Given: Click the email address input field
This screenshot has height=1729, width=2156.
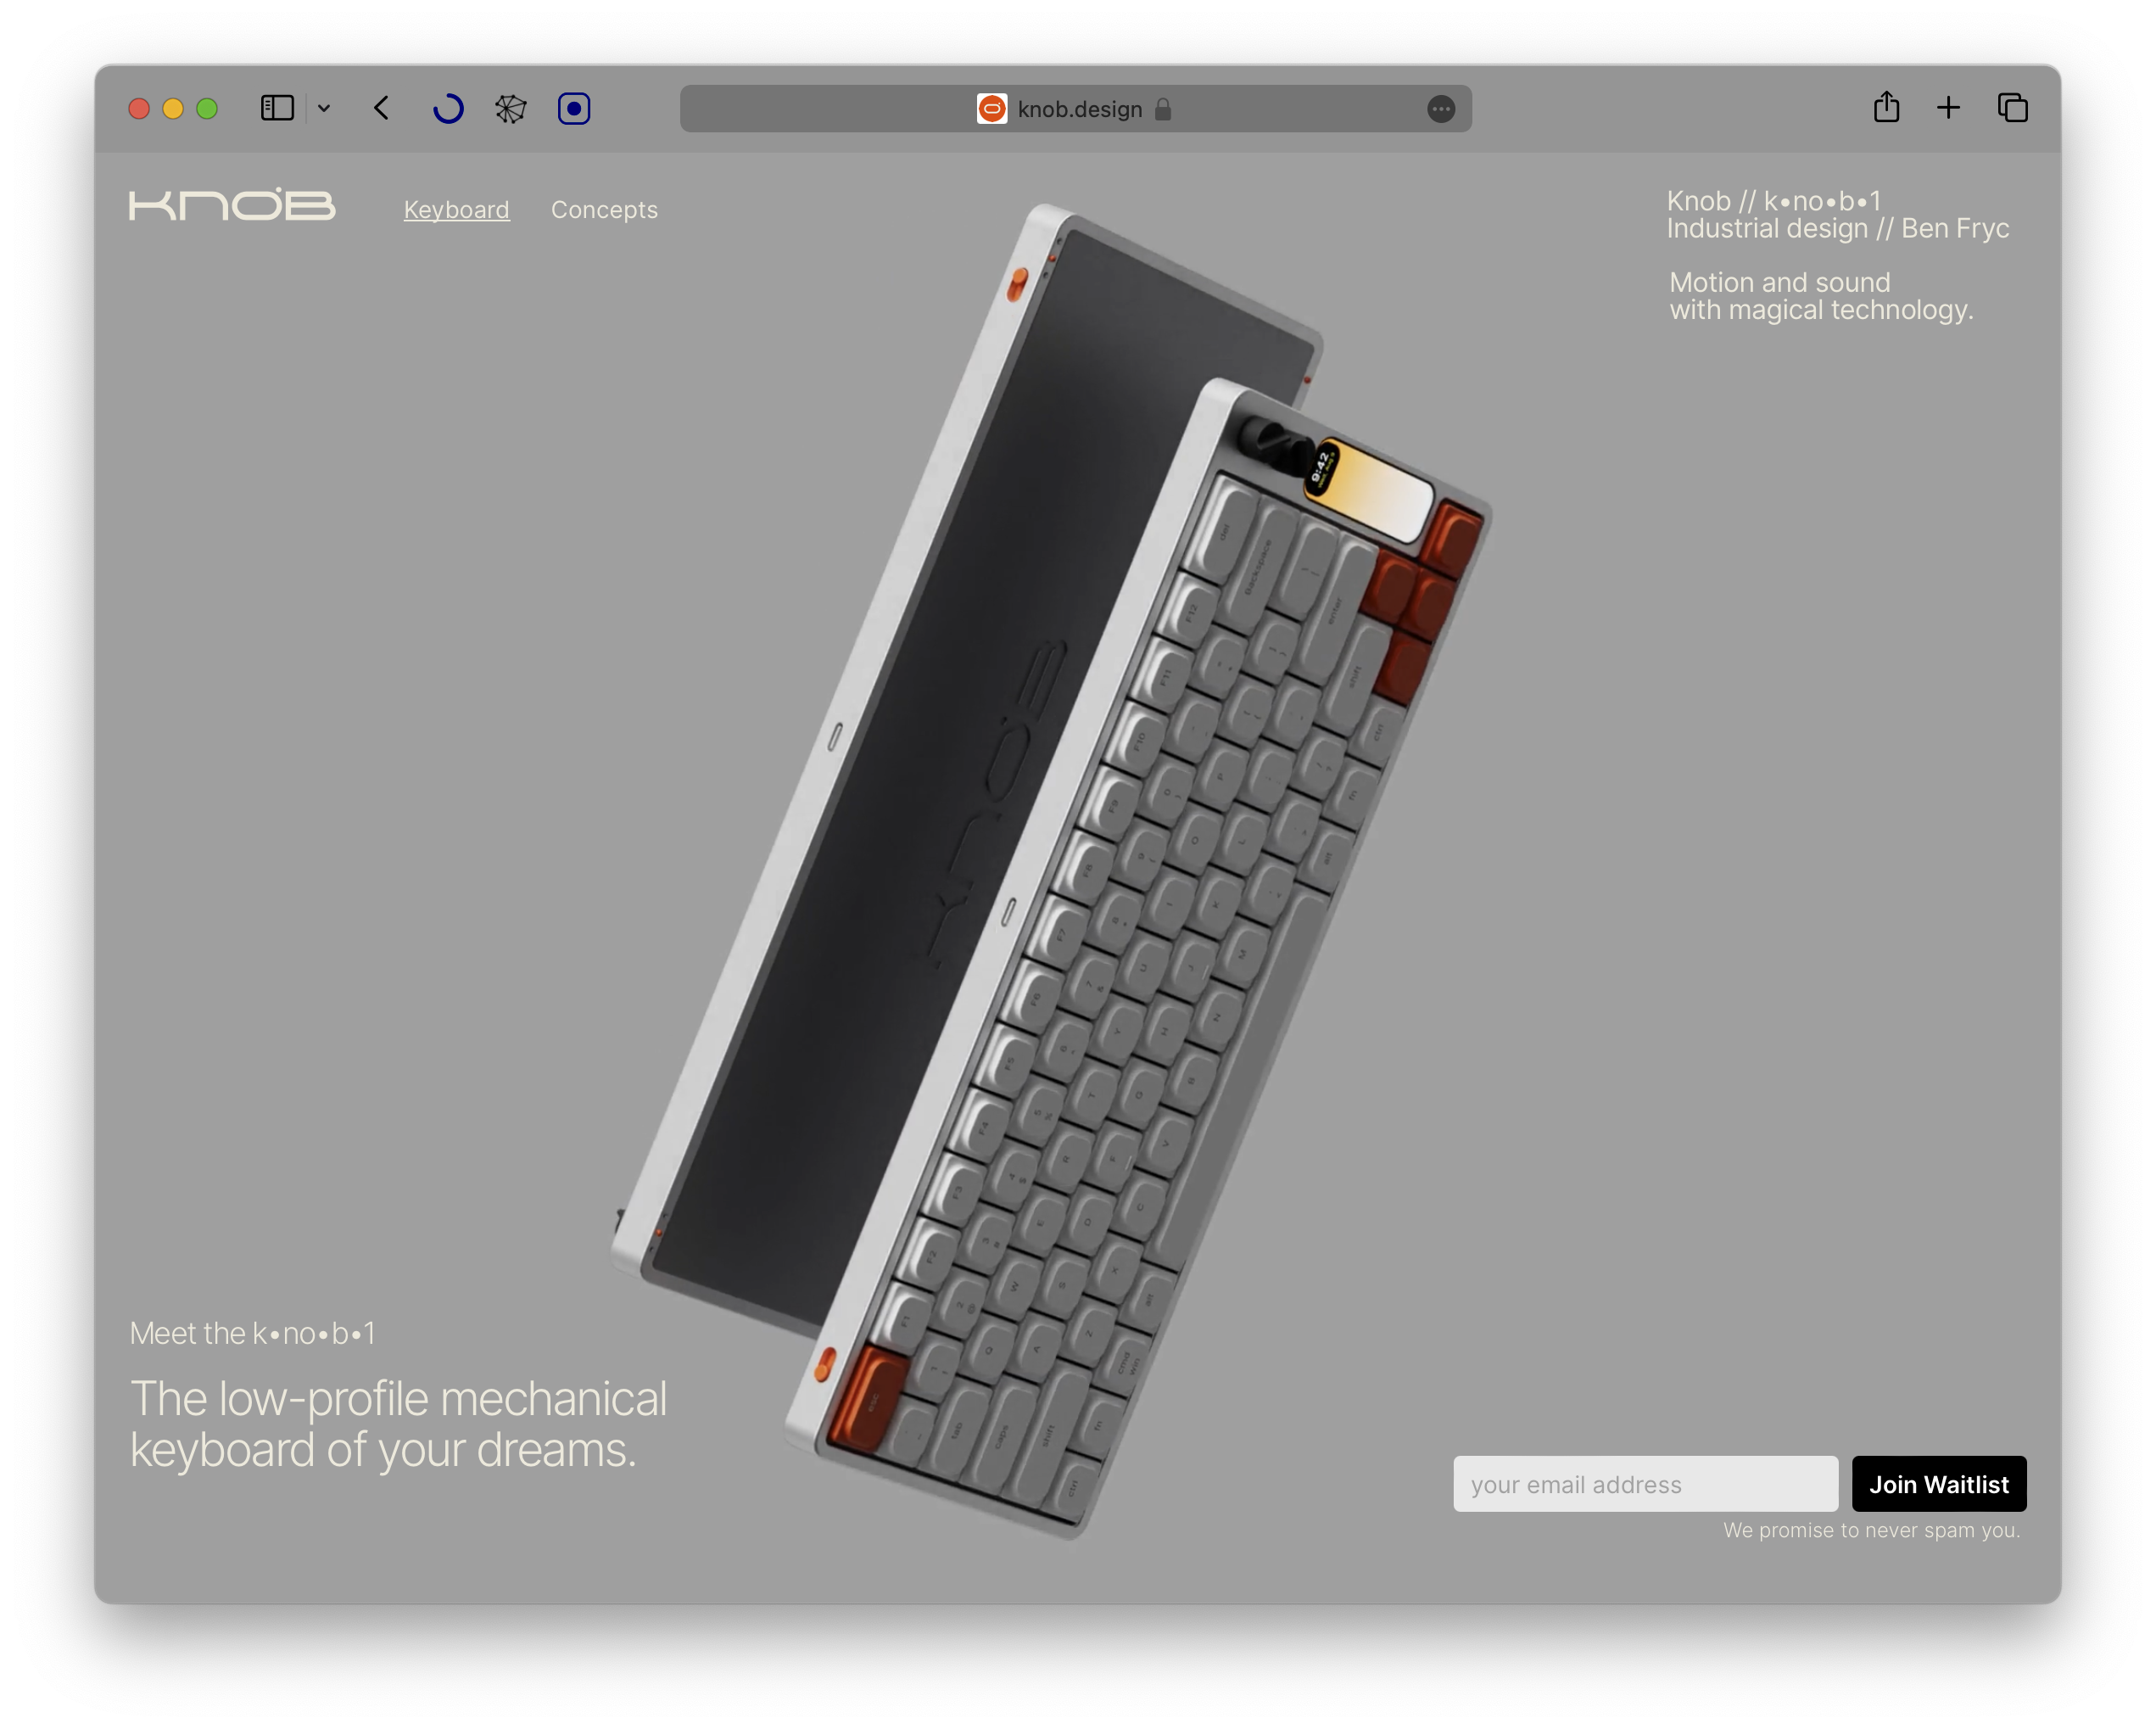Looking at the screenshot, I should (x=1645, y=1484).
